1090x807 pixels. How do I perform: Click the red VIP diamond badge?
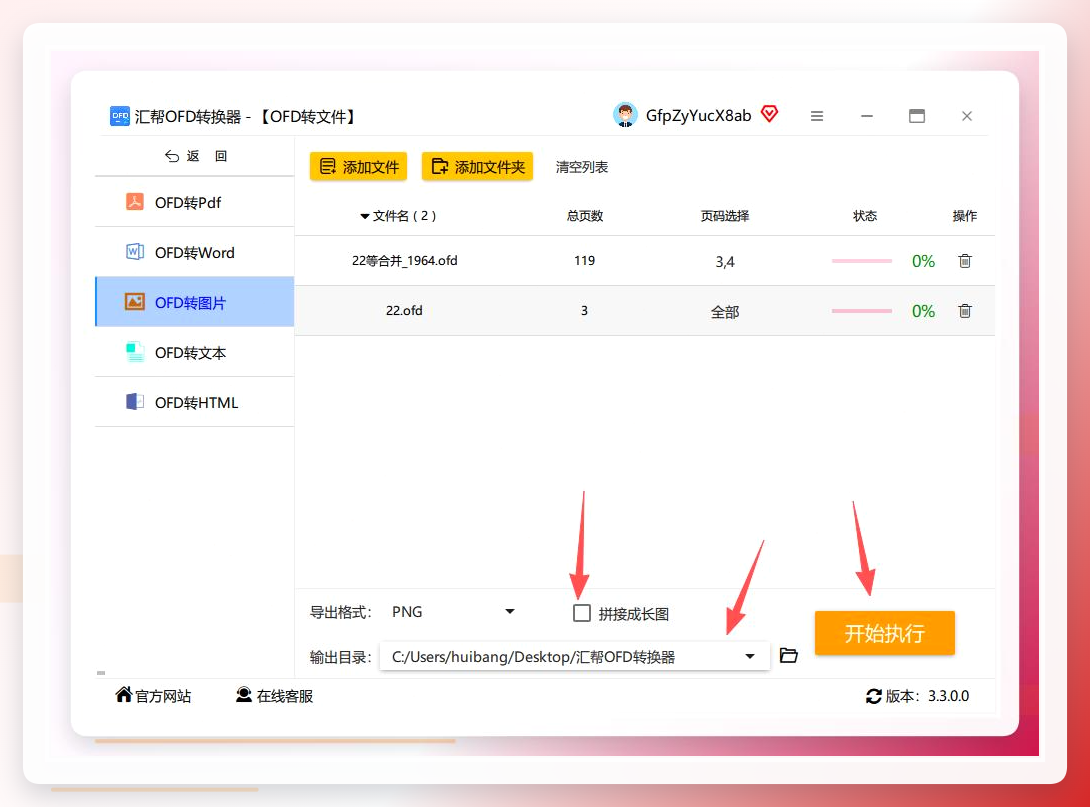tap(770, 113)
